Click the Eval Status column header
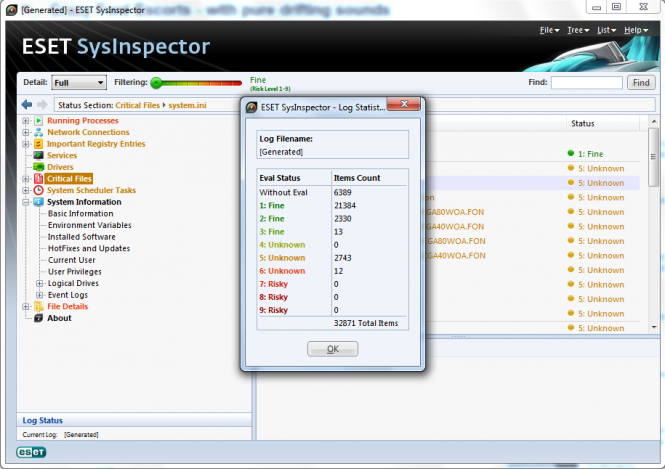This screenshot has width=665, height=469. pyautogui.click(x=294, y=178)
